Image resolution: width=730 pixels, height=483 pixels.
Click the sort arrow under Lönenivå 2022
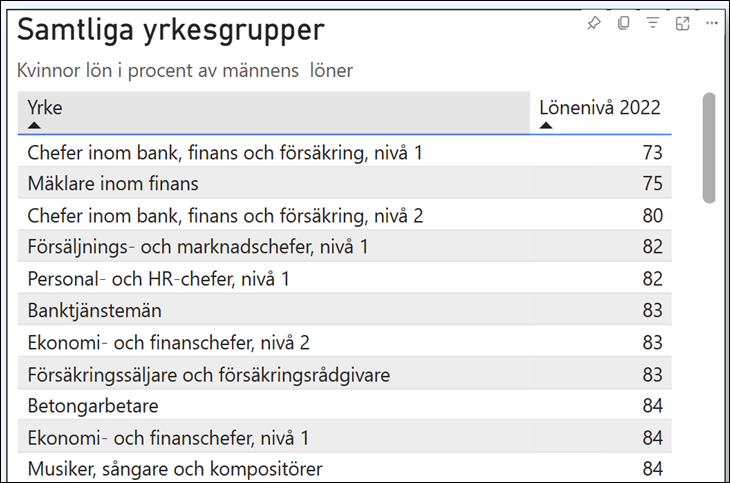pos(546,125)
